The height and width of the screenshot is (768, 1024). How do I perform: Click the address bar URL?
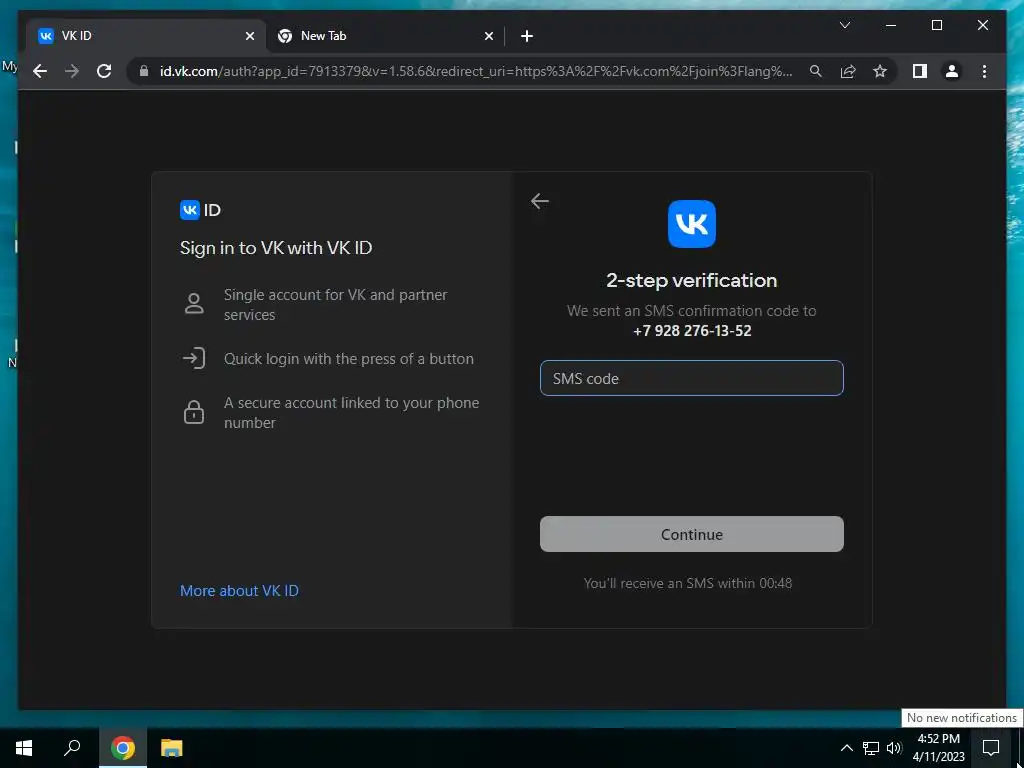click(476, 71)
